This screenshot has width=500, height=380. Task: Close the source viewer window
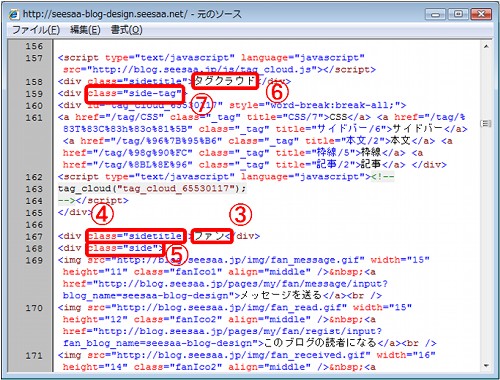pos(481,14)
